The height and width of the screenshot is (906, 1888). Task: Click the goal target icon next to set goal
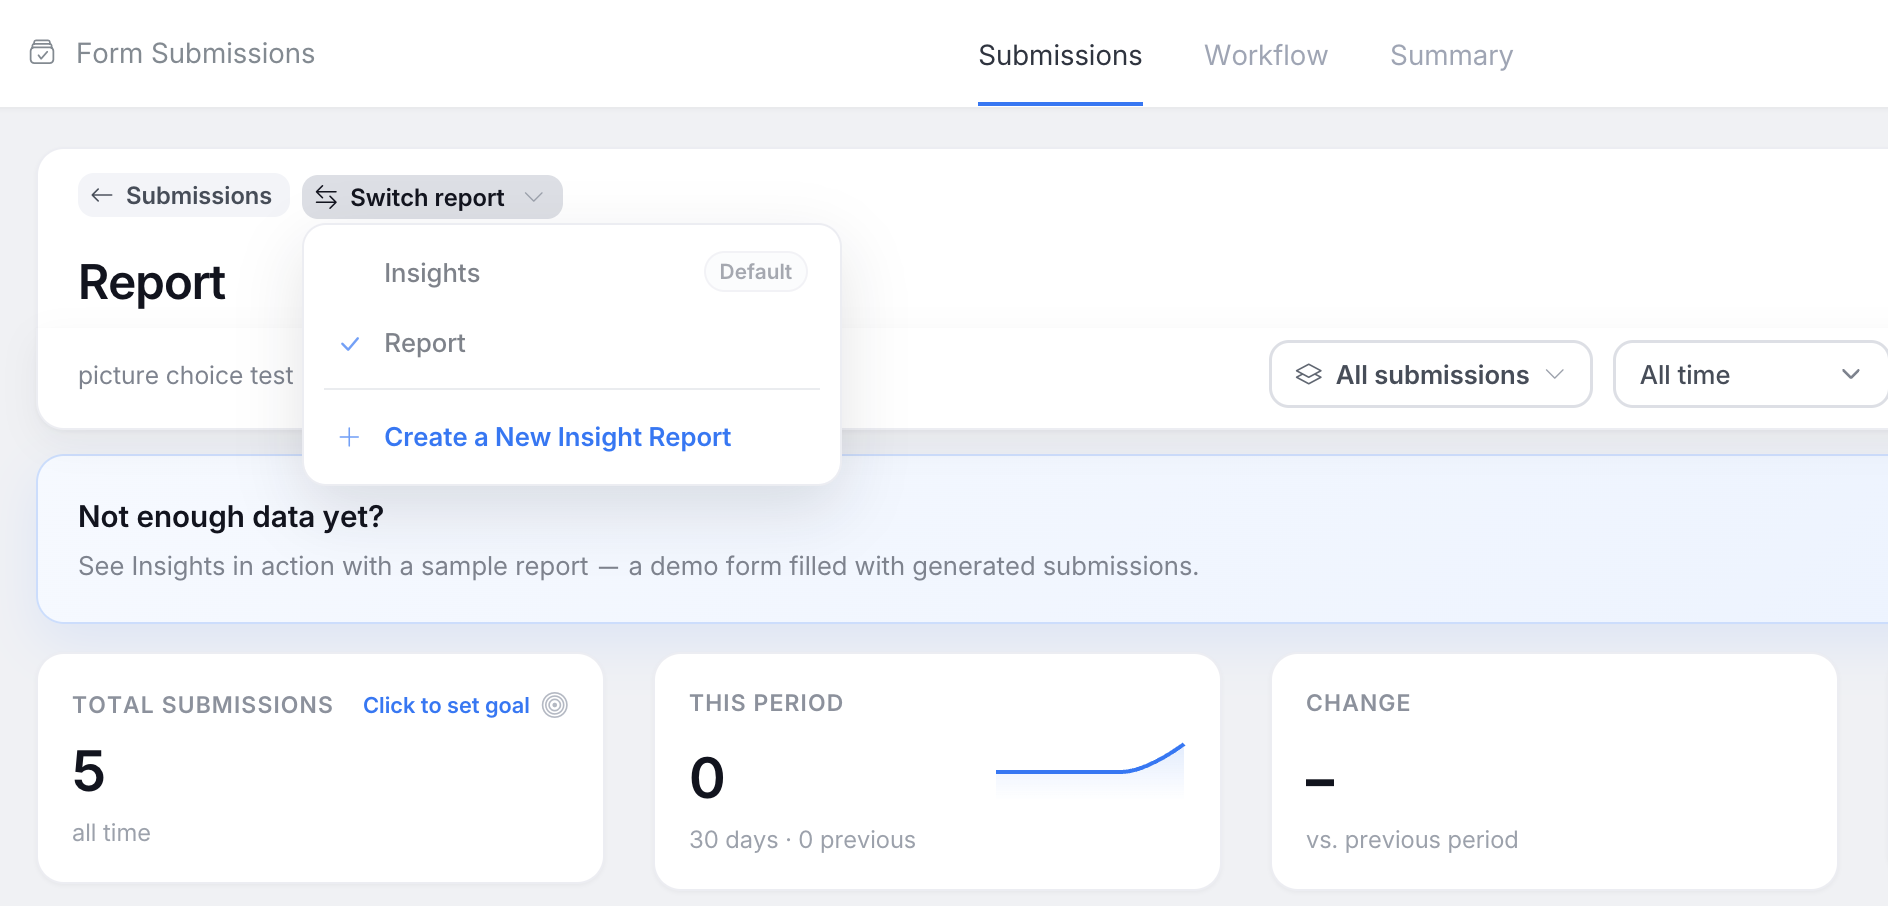point(555,705)
